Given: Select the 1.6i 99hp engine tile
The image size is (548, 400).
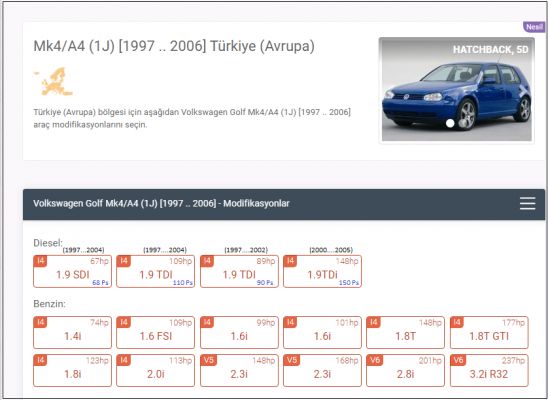Looking at the screenshot, I should point(239,333).
